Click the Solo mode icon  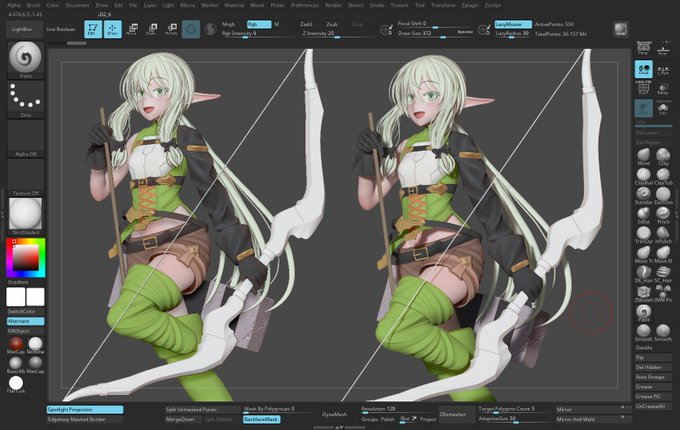point(663,108)
